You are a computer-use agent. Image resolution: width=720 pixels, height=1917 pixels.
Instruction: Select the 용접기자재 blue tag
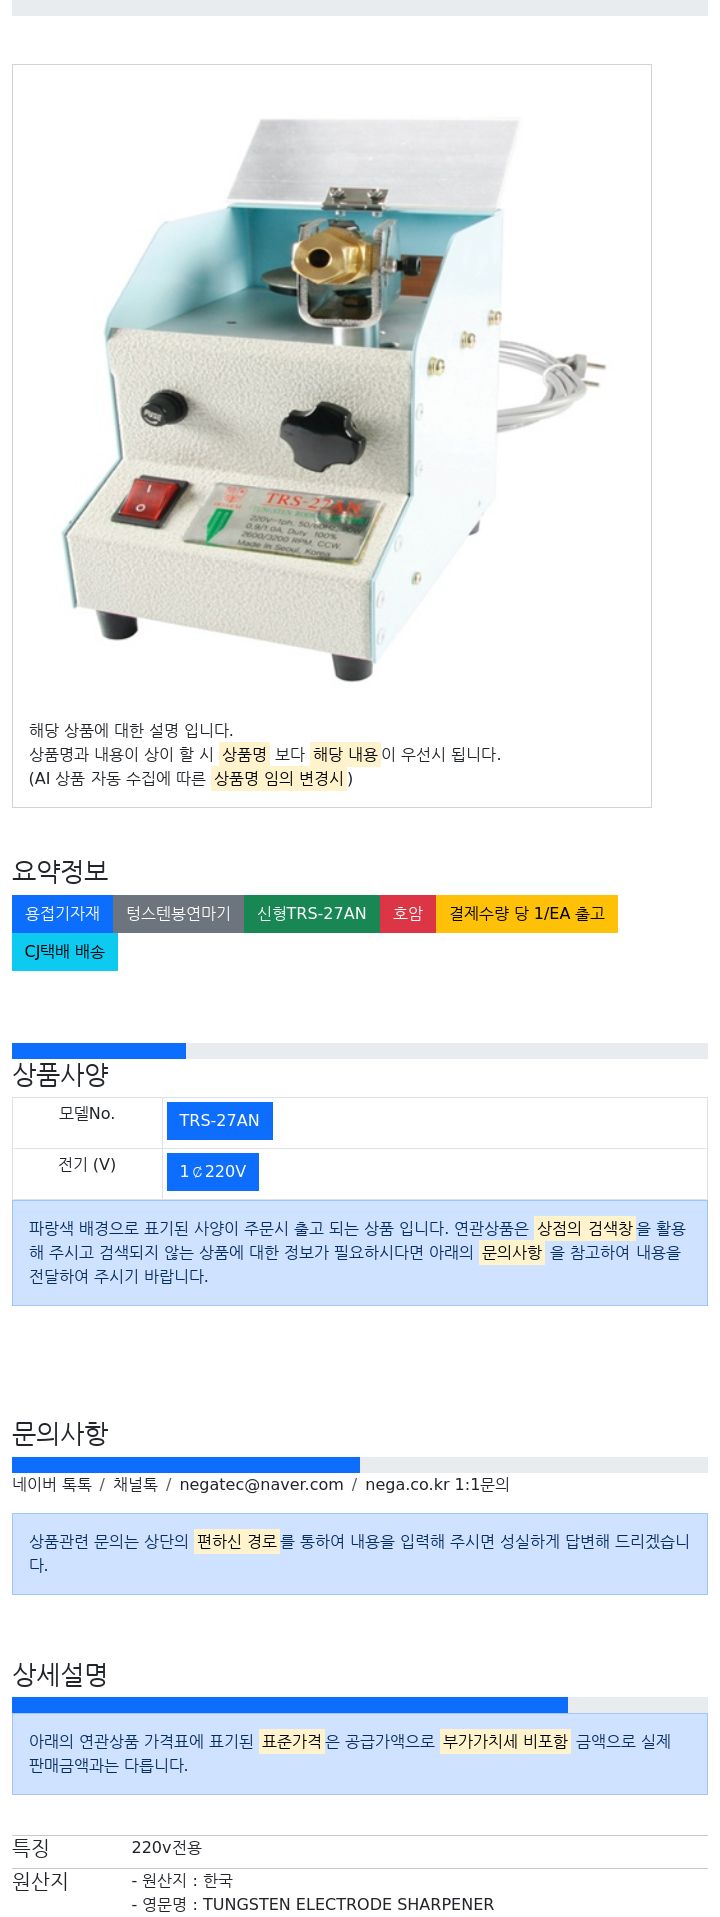point(62,914)
